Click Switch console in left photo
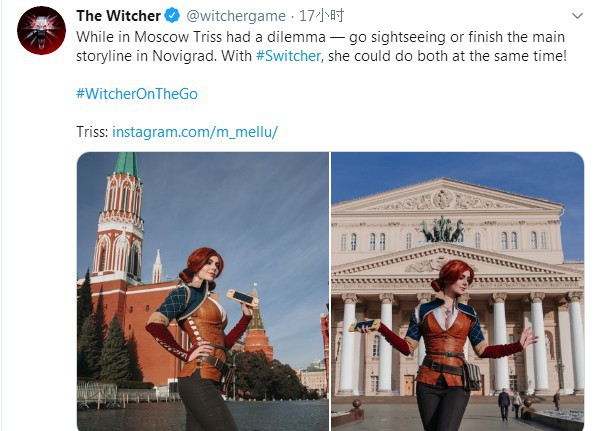The image size is (596, 431). point(243,298)
